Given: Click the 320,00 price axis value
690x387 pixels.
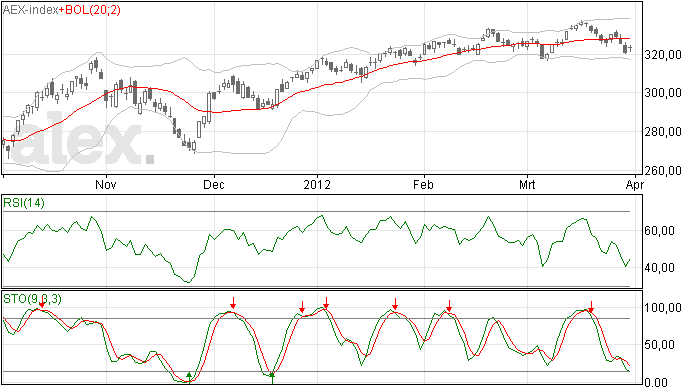Looking at the screenshot, I should coord(663,55).
